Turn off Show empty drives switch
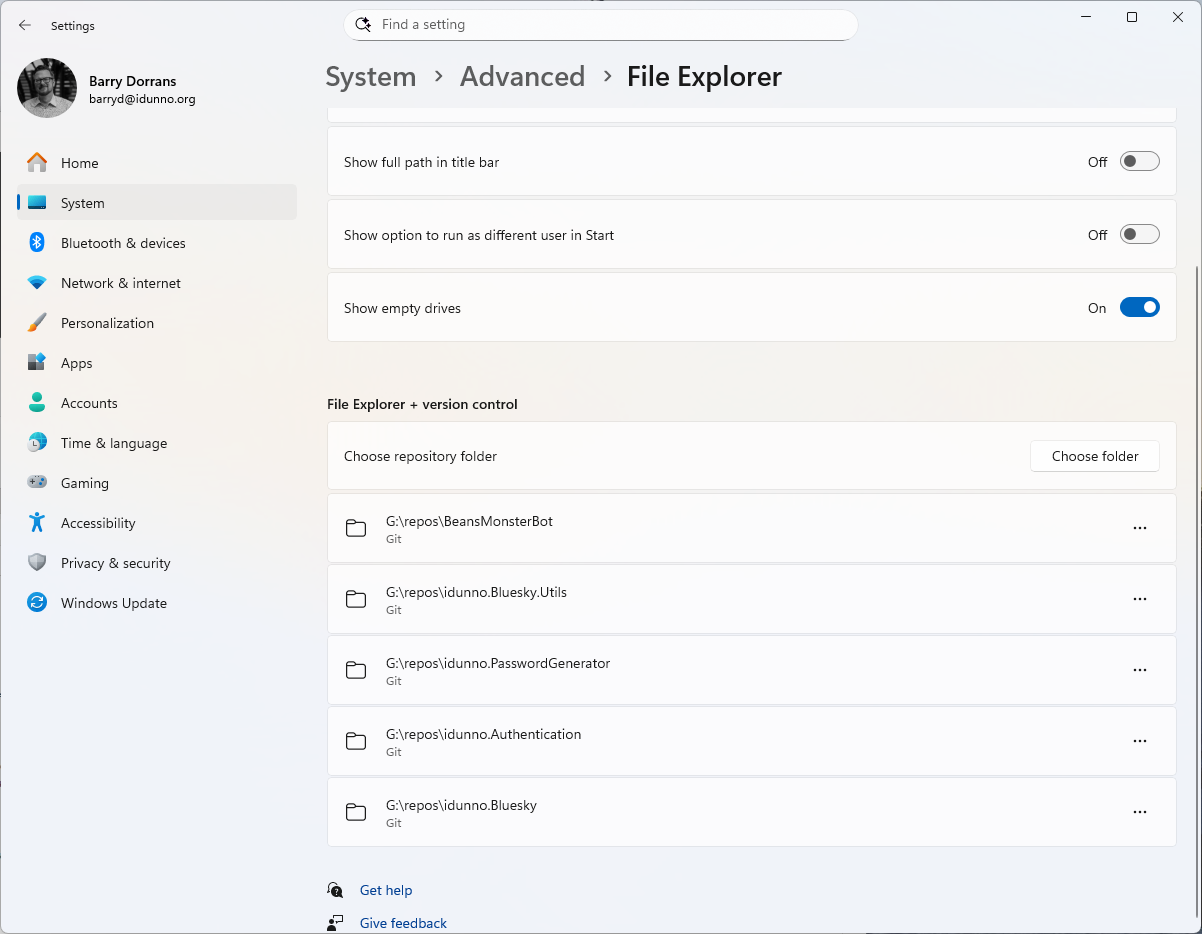 click(x=1139, y=307)
